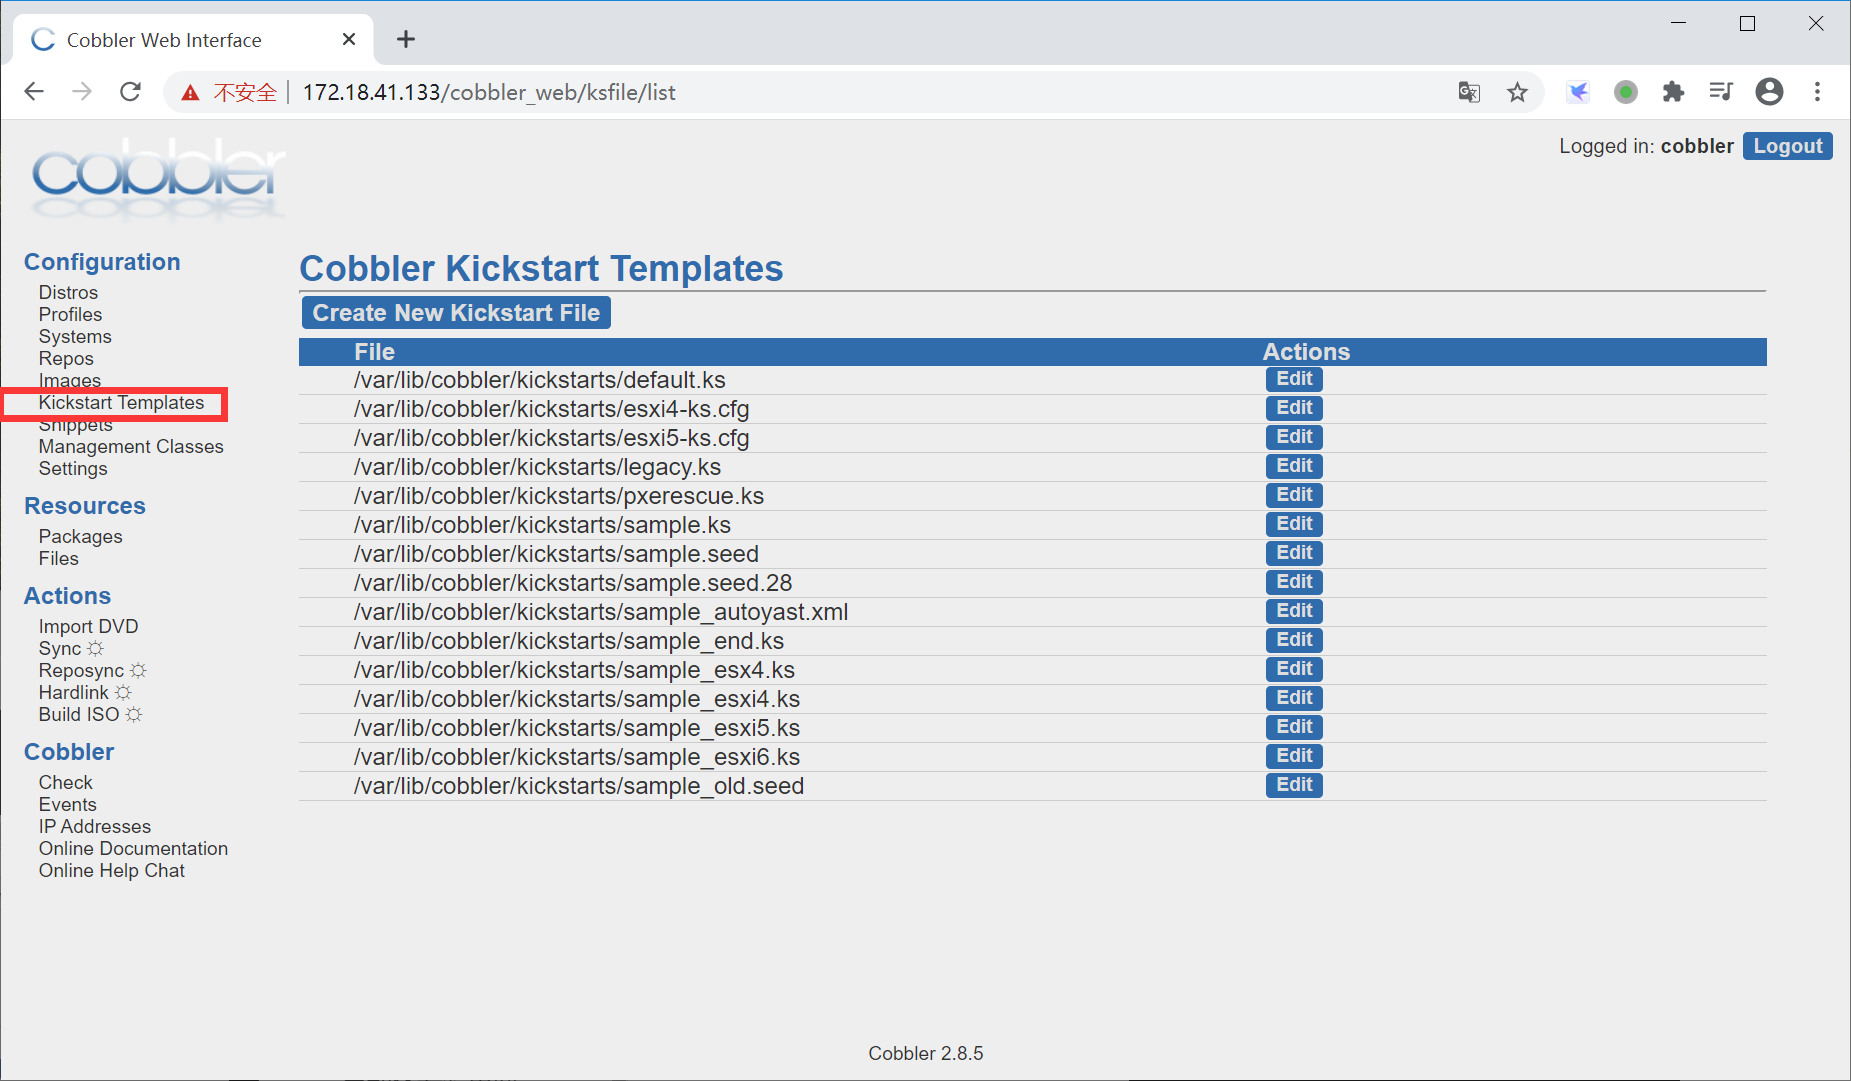Reload the Cobbler page

tap(130, 92)
